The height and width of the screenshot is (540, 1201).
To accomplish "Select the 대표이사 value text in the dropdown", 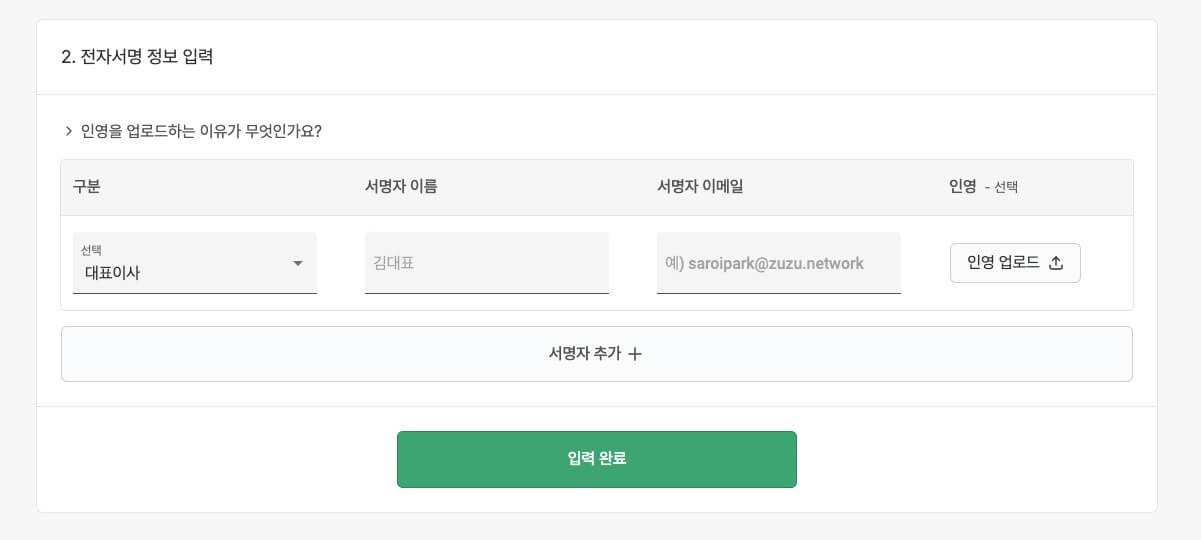I will click(x=112, y=272).
